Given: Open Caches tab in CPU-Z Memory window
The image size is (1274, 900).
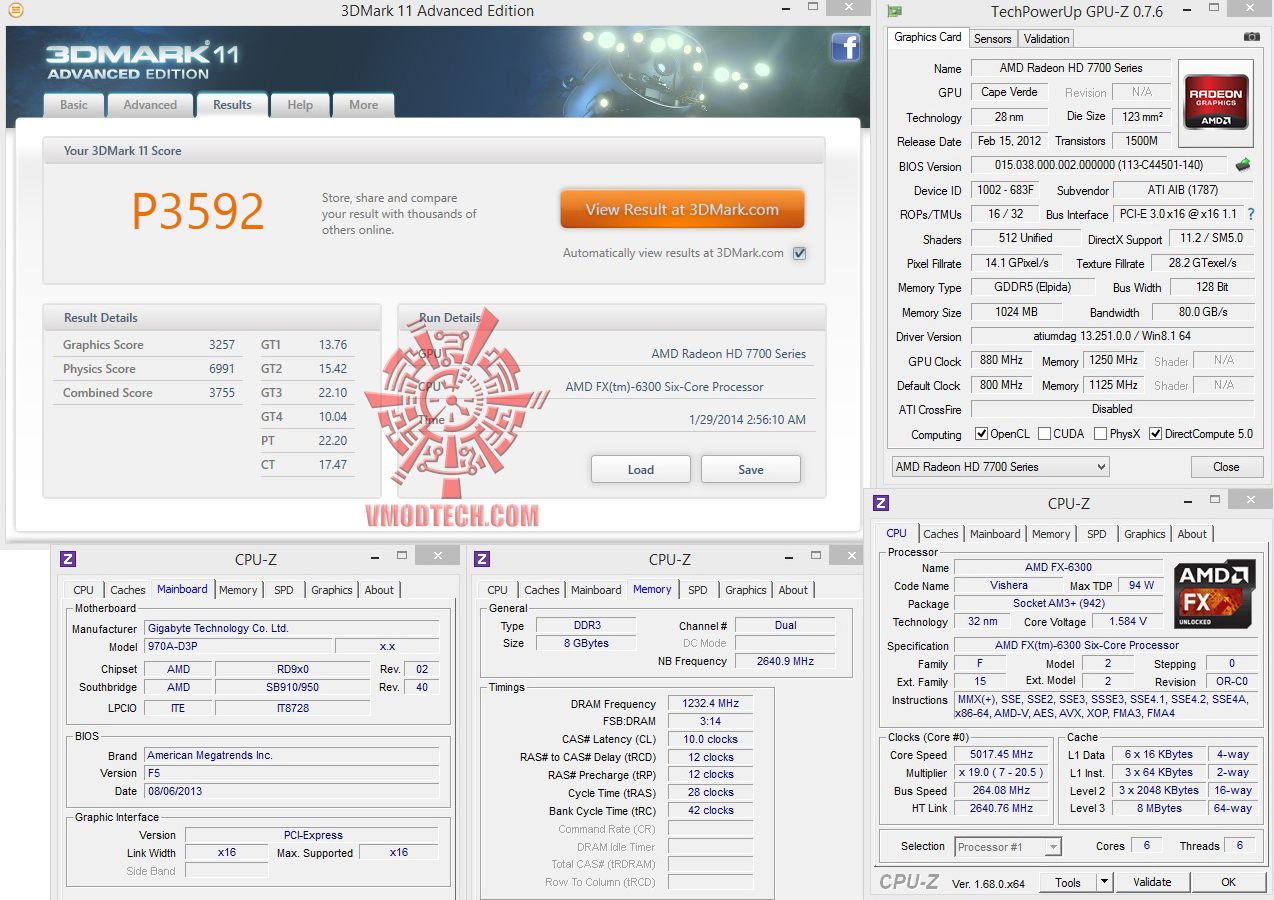Looking at the screenshot, I should tap(542, 590).
